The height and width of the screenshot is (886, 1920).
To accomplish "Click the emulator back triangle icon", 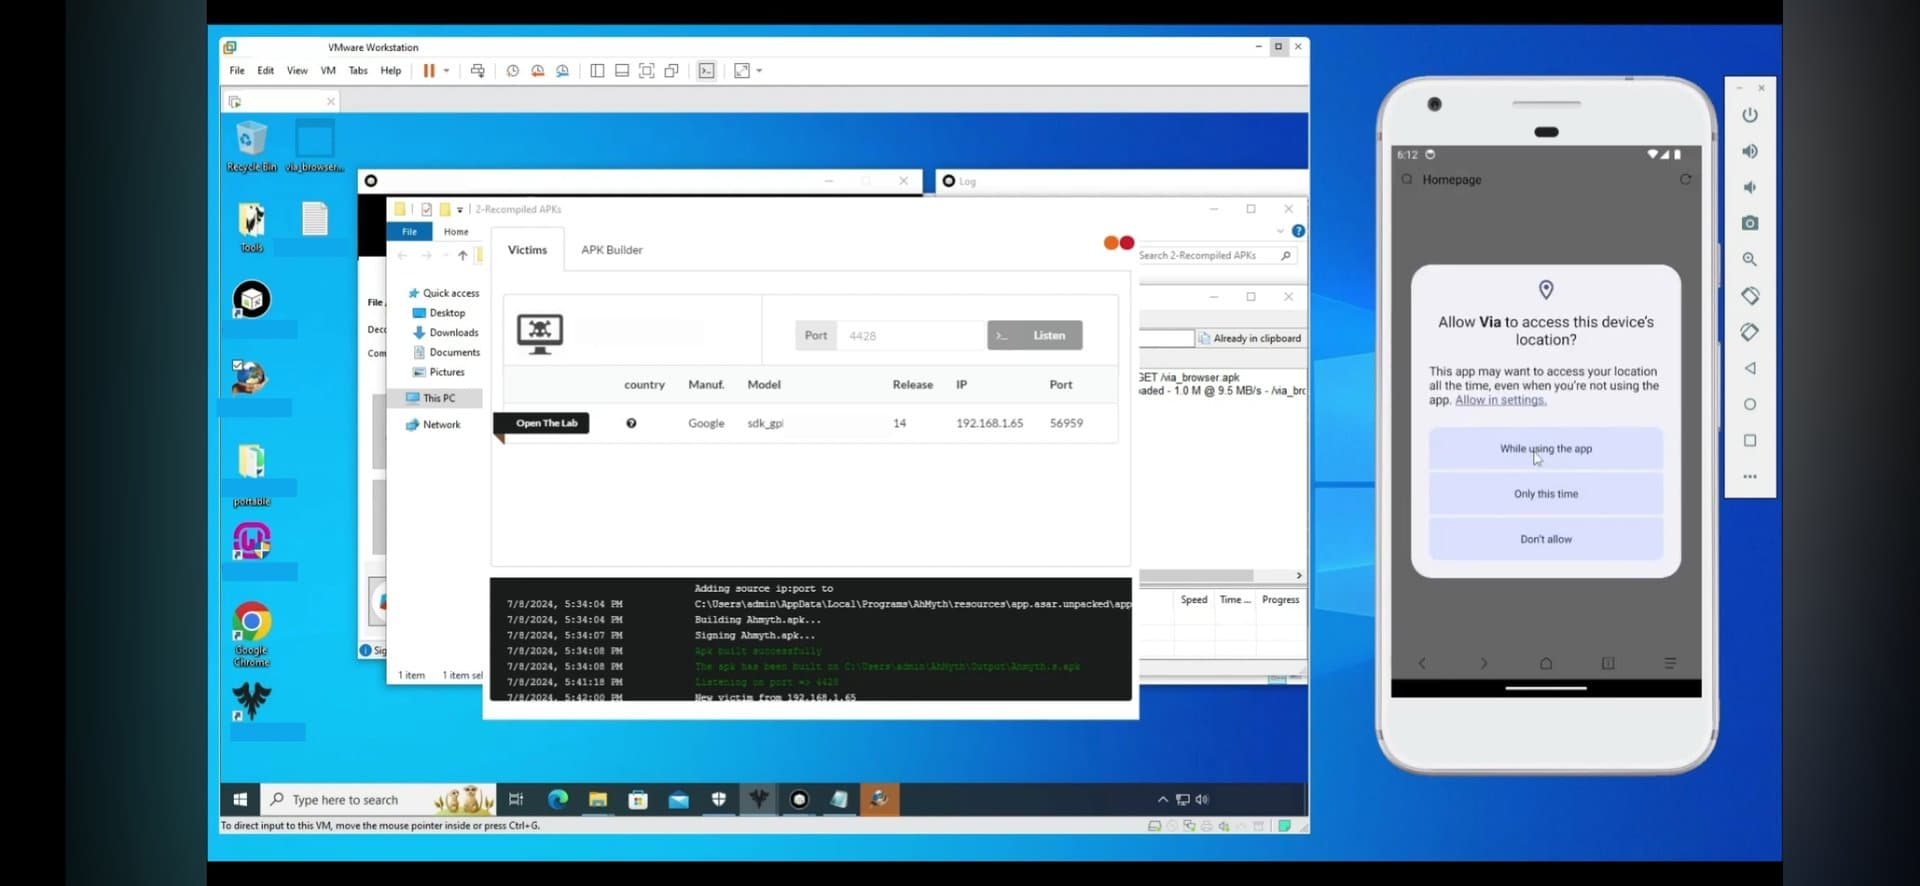I will coord(1750,368).
